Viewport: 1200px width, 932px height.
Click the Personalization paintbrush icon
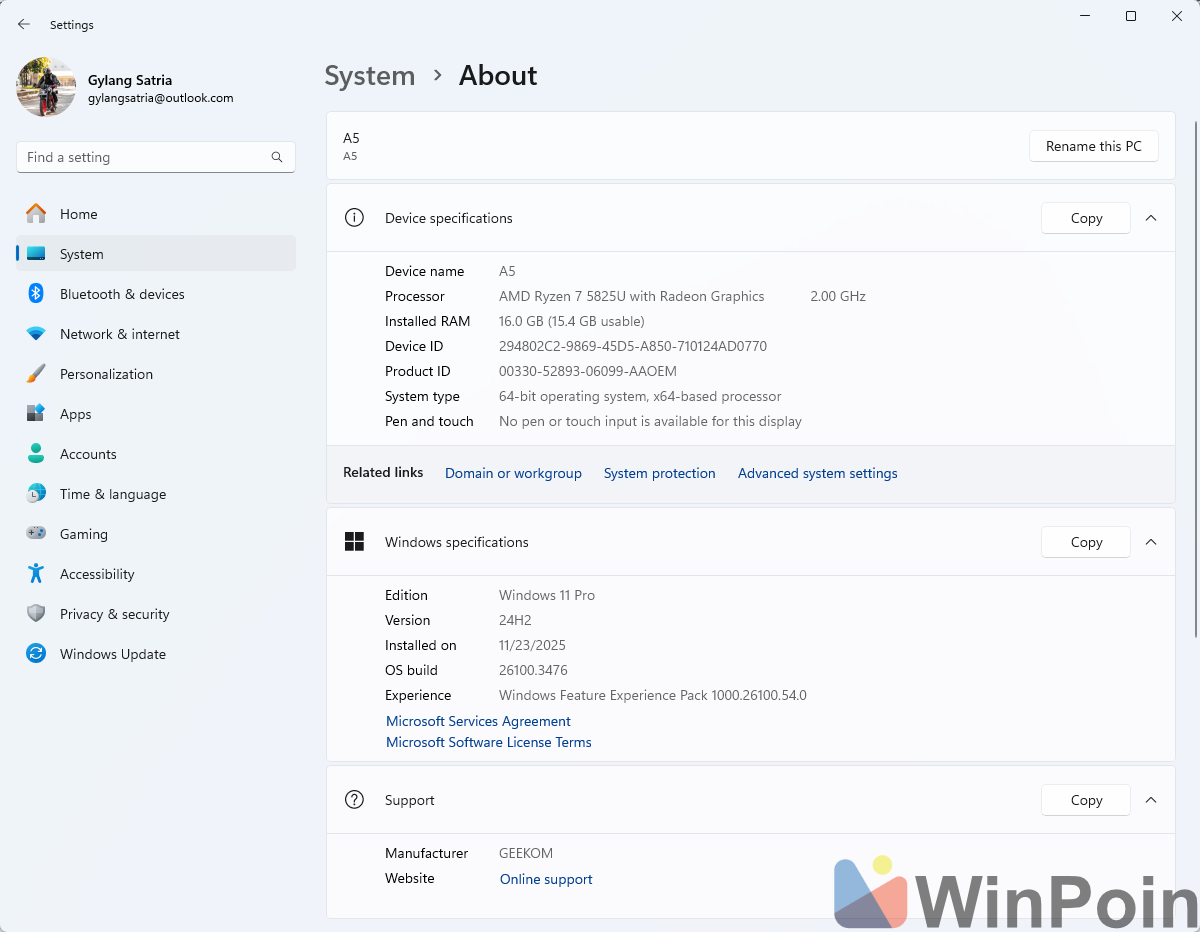pyautogui.click(x=36, y=374)
